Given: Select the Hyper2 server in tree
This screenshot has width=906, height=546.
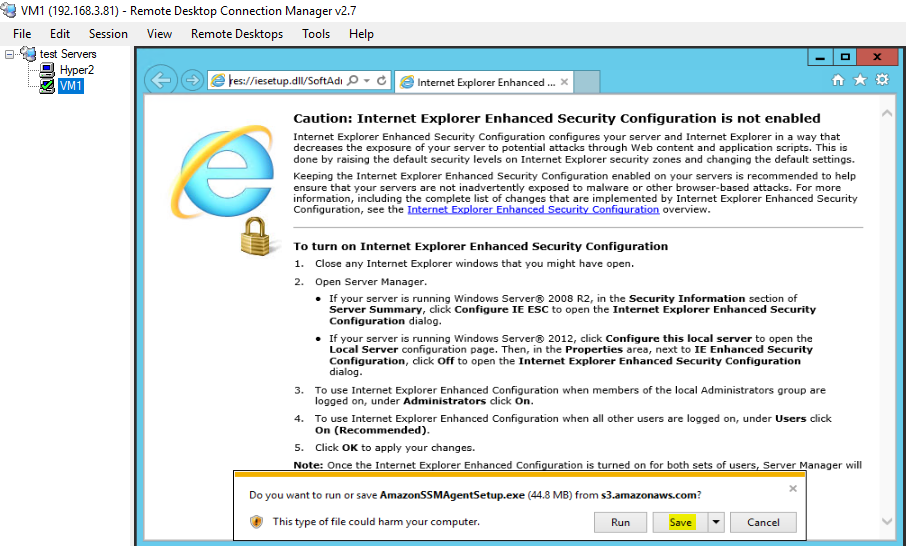Looking at the screenshot, I should (77, 70).
